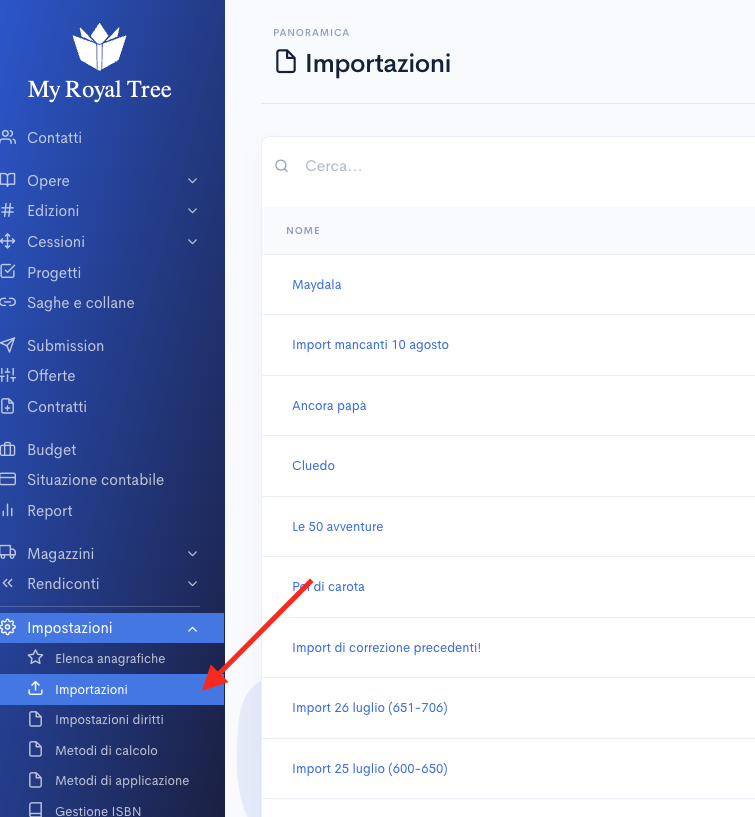The image size is (755, 817).
Task: Open Import di correzione precedenti!
Action: click(387, 648)
